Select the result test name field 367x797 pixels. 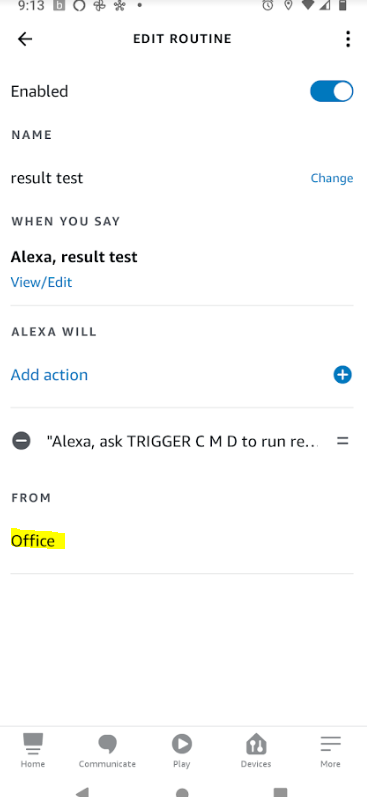[x=47, y=178]
